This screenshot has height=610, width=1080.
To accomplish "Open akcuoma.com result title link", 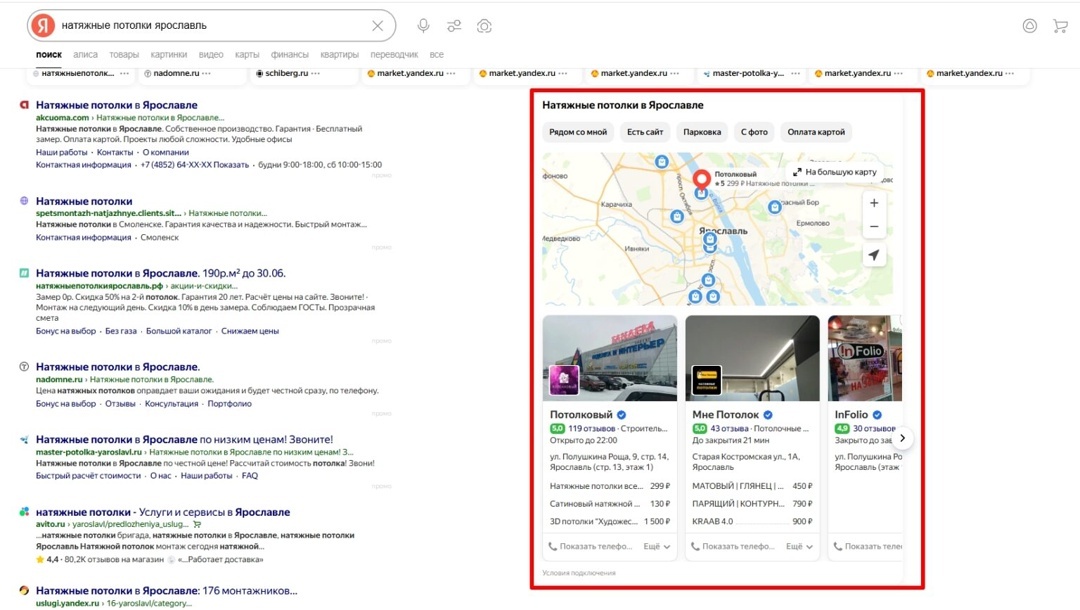I will (116, 105).
